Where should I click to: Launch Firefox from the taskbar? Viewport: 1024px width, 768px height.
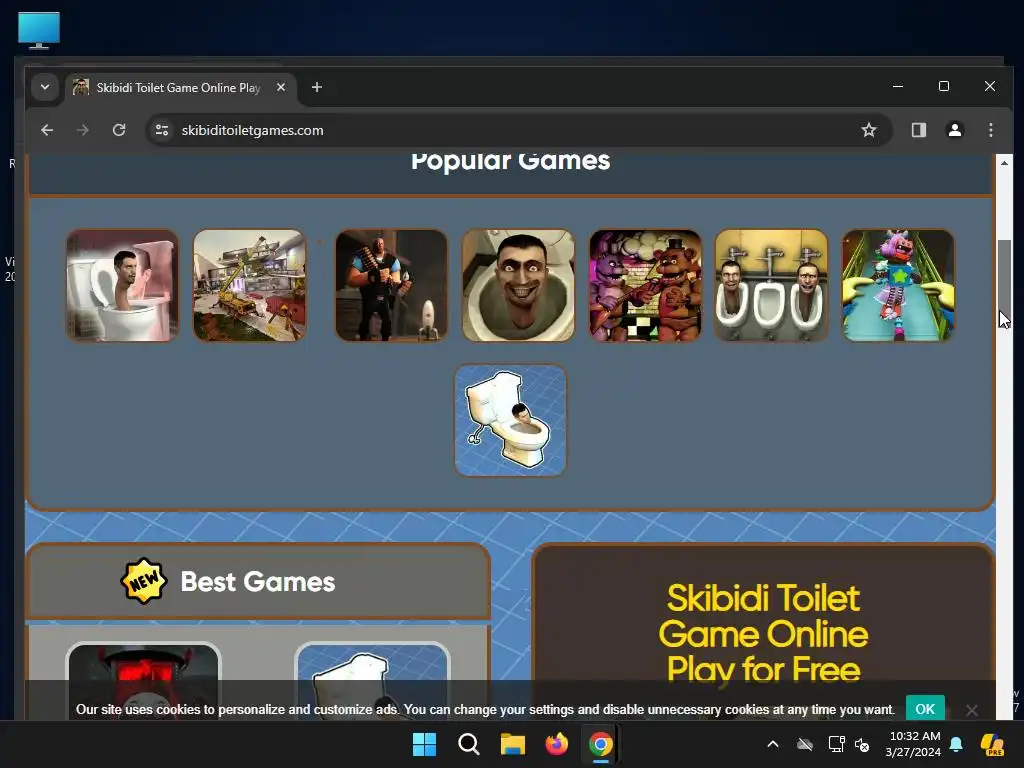pyautogui.click(x=556, y=744)
